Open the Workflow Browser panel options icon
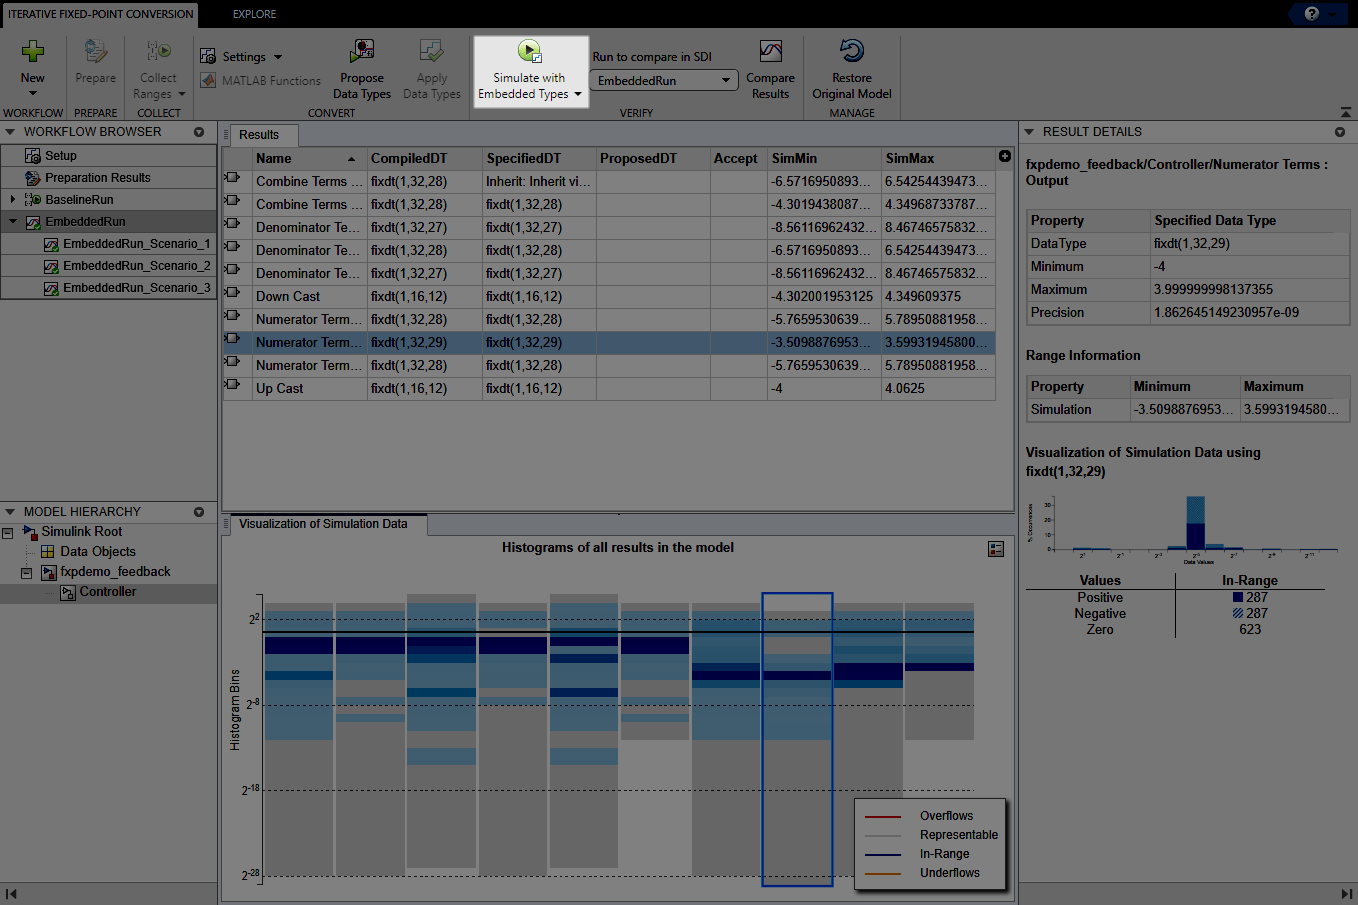This screenshot has width=1358, height=905. pos(198,131)
